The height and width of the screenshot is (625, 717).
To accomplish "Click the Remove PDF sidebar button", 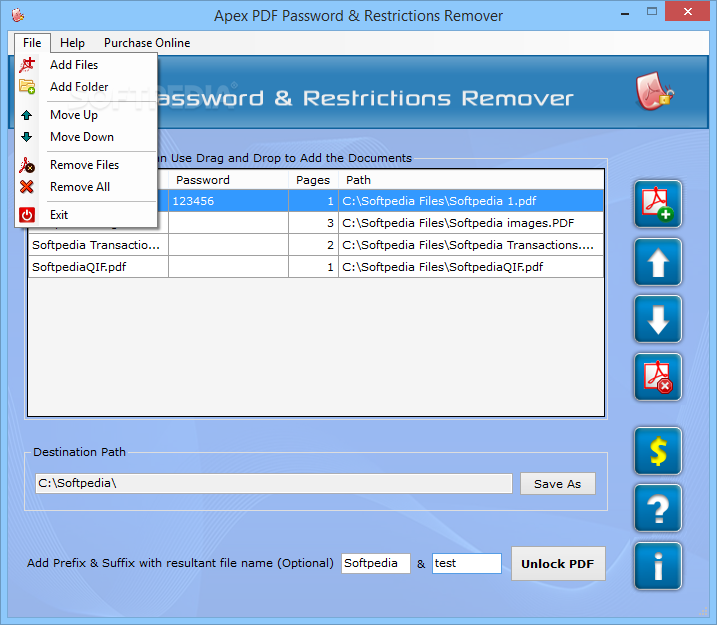I will coord(658,377).
